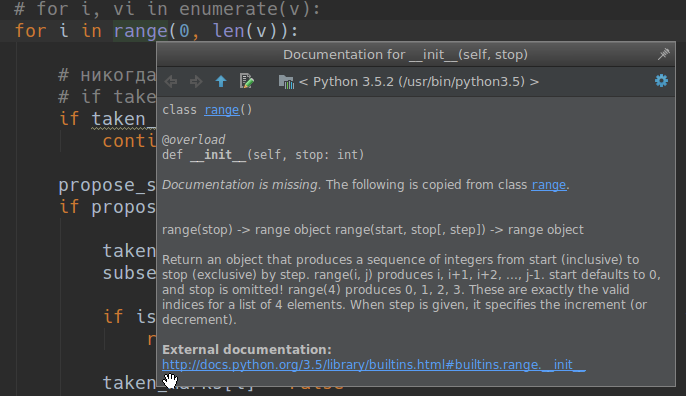Pin the documentation popup
The image size is (686, 396).
pos(664,54)
